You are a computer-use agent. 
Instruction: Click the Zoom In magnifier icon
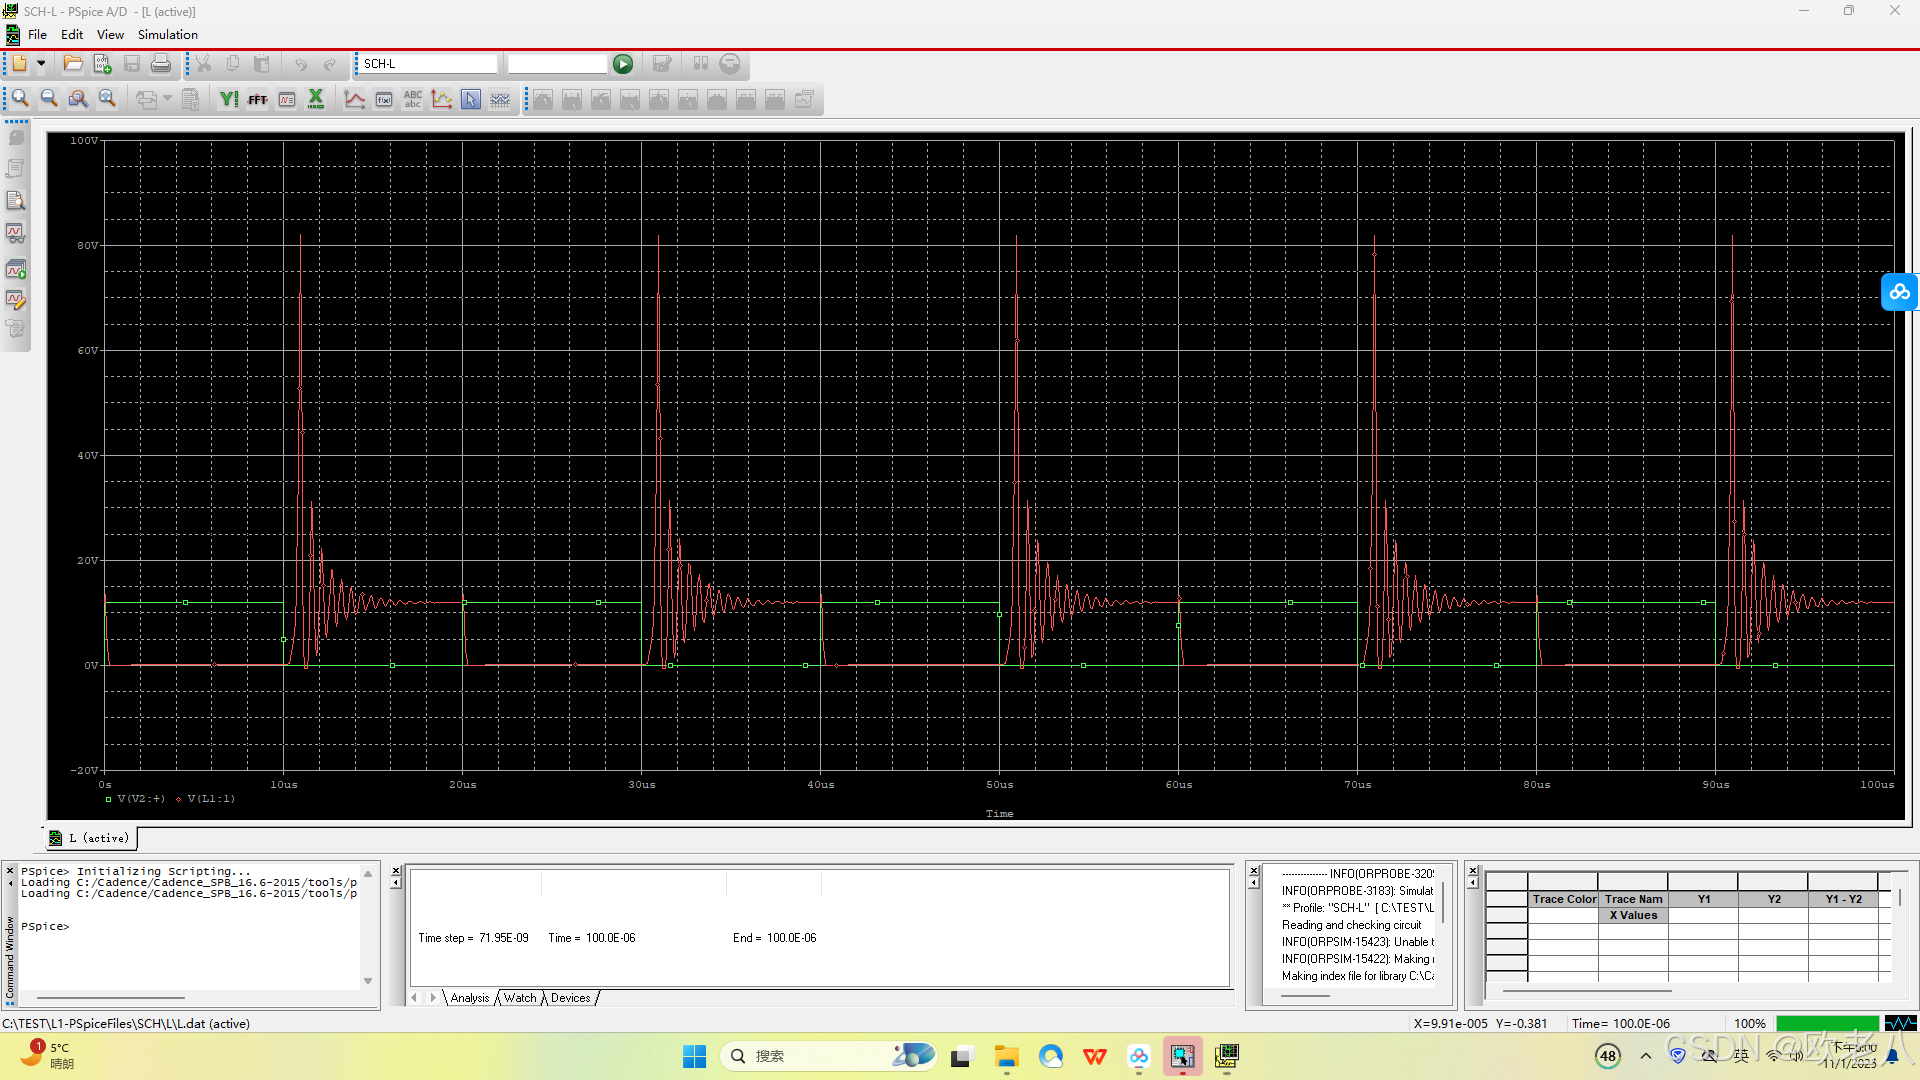coord(20,99)
